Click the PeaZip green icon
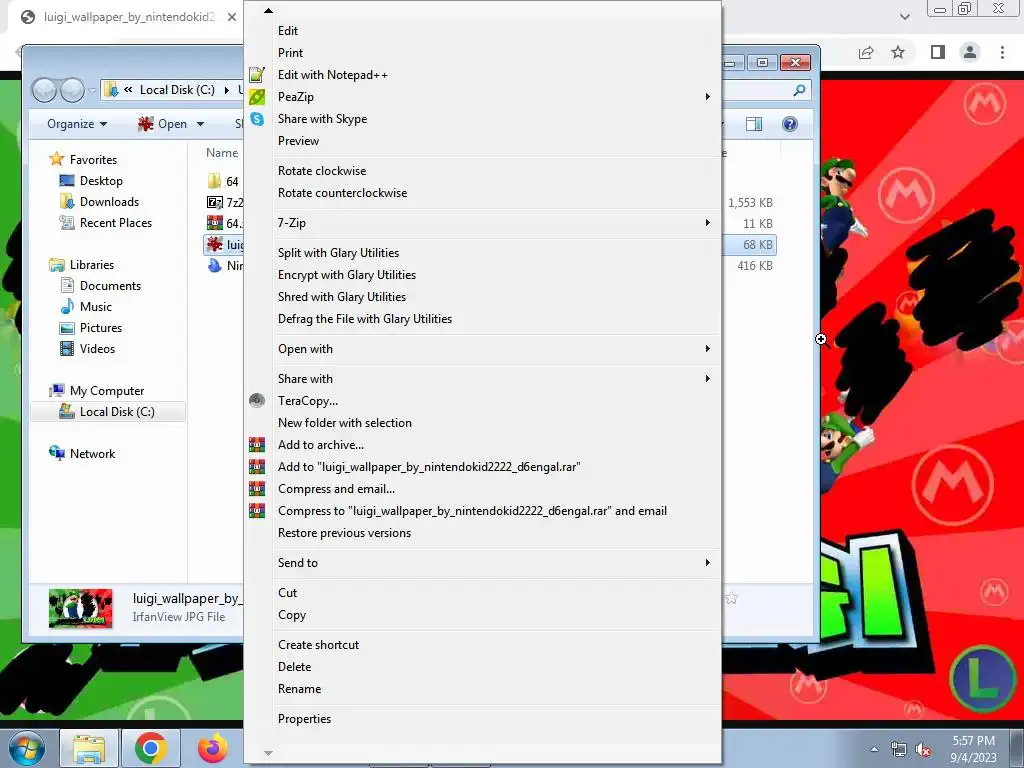The image size is (1024, 768). coord(257,97)
